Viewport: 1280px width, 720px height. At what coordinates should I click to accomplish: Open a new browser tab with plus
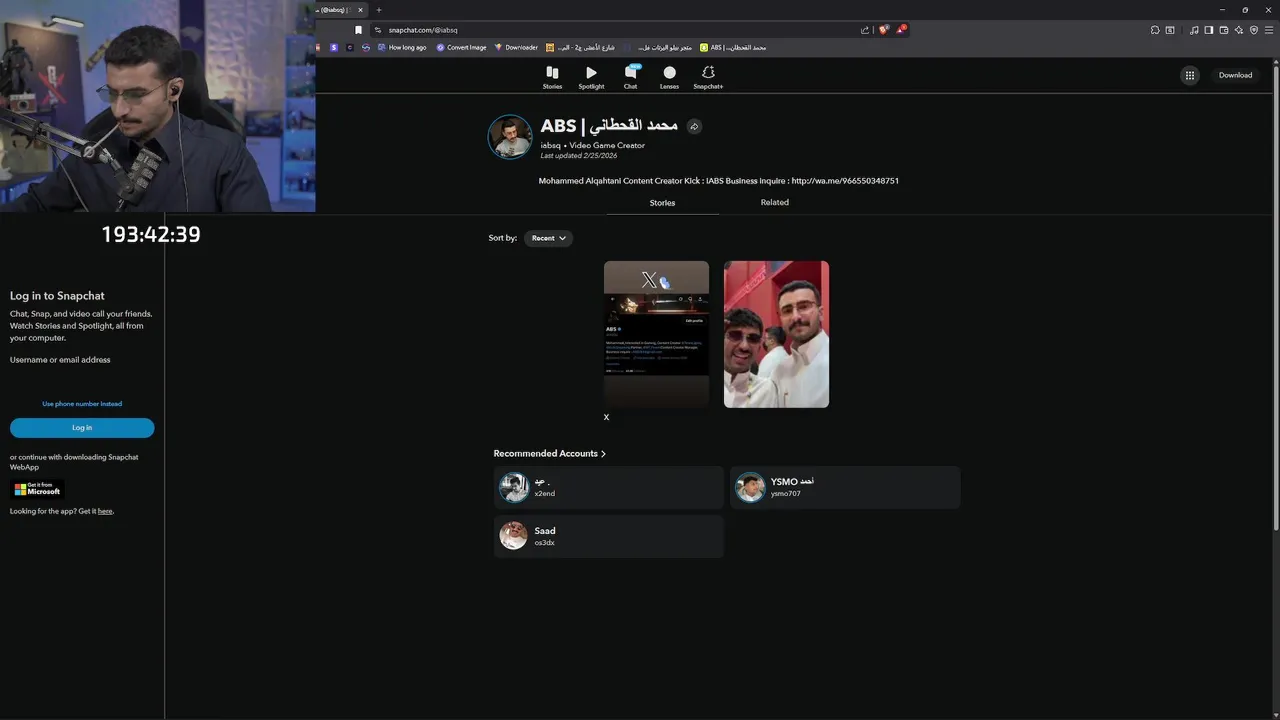pyautogui.click(x=379, y=10)
